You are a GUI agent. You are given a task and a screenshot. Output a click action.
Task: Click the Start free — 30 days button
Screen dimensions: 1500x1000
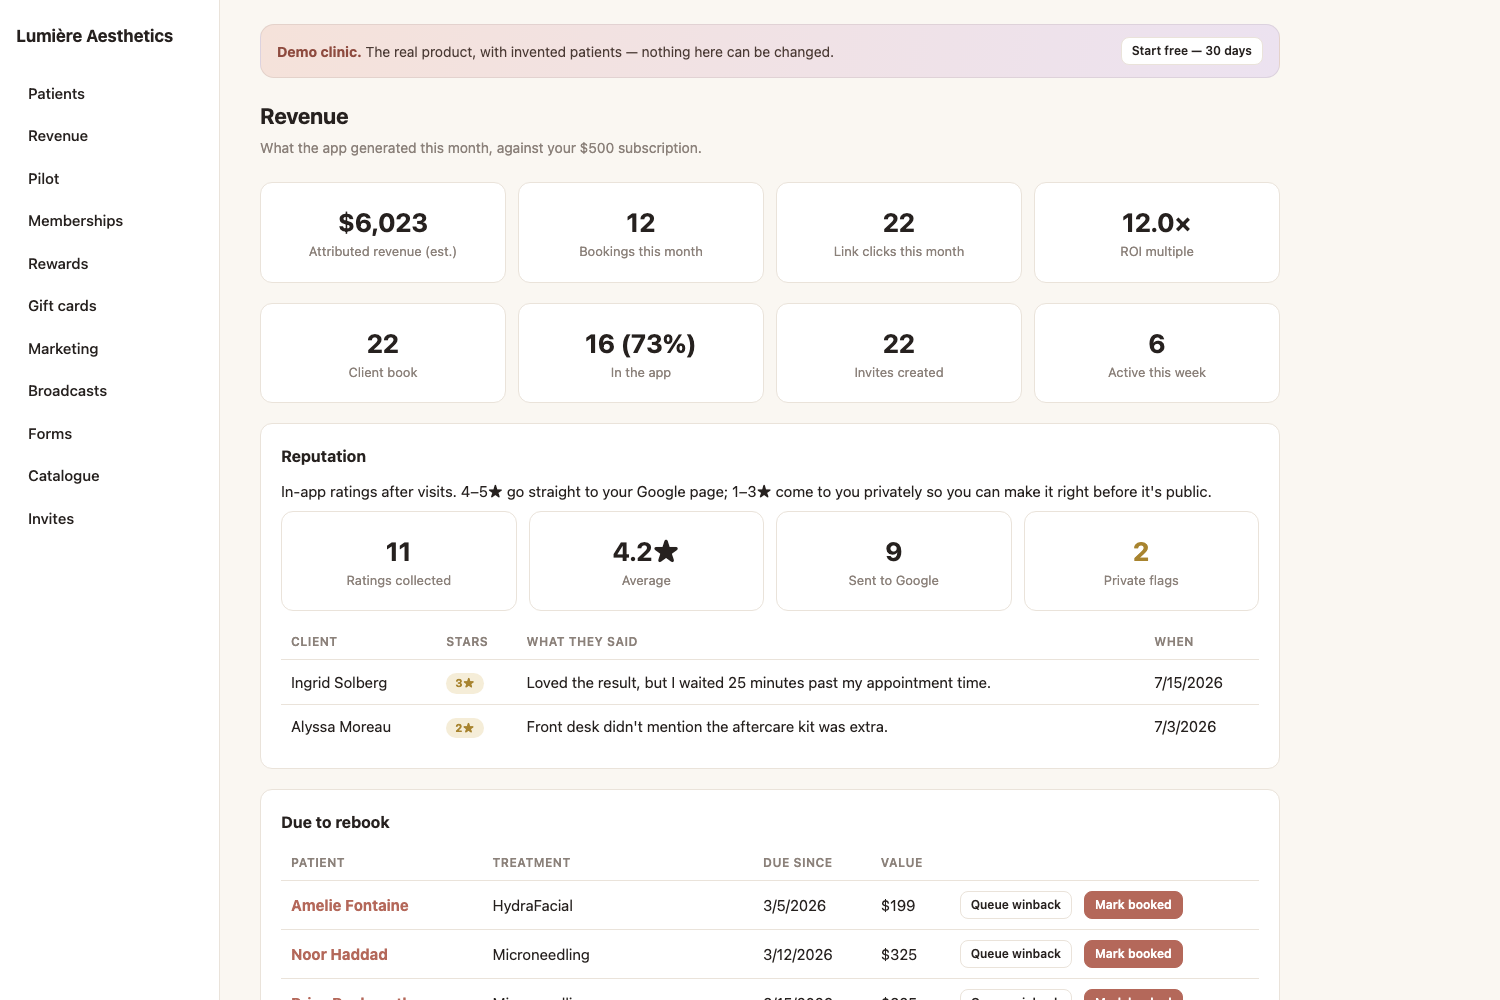click(x=1191, y=51)
